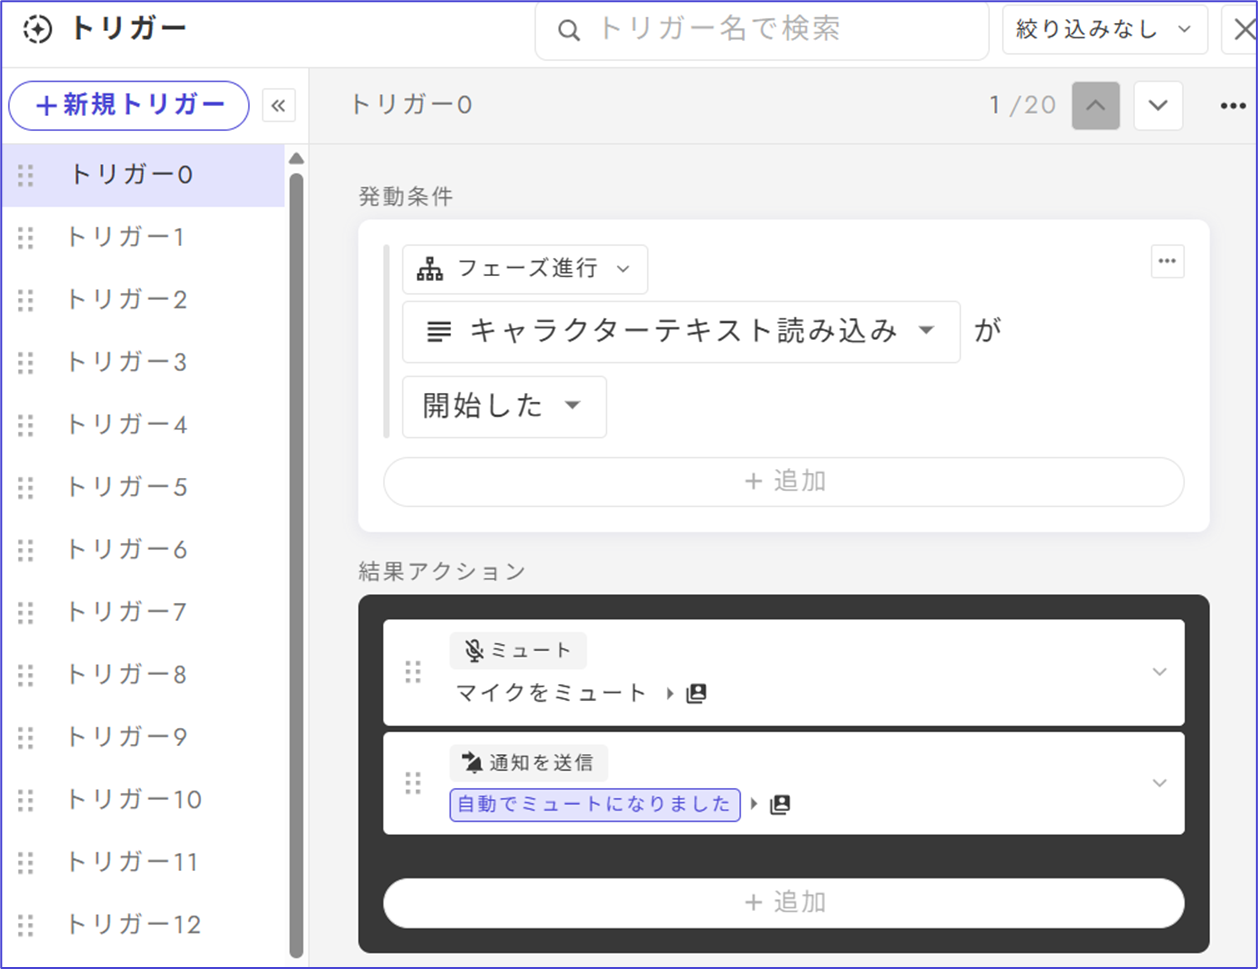Image resolution: width=1258 pixels, height=969 pixels.
Task: Select トリガー3 in the trigger list
Action: point(127,362)
